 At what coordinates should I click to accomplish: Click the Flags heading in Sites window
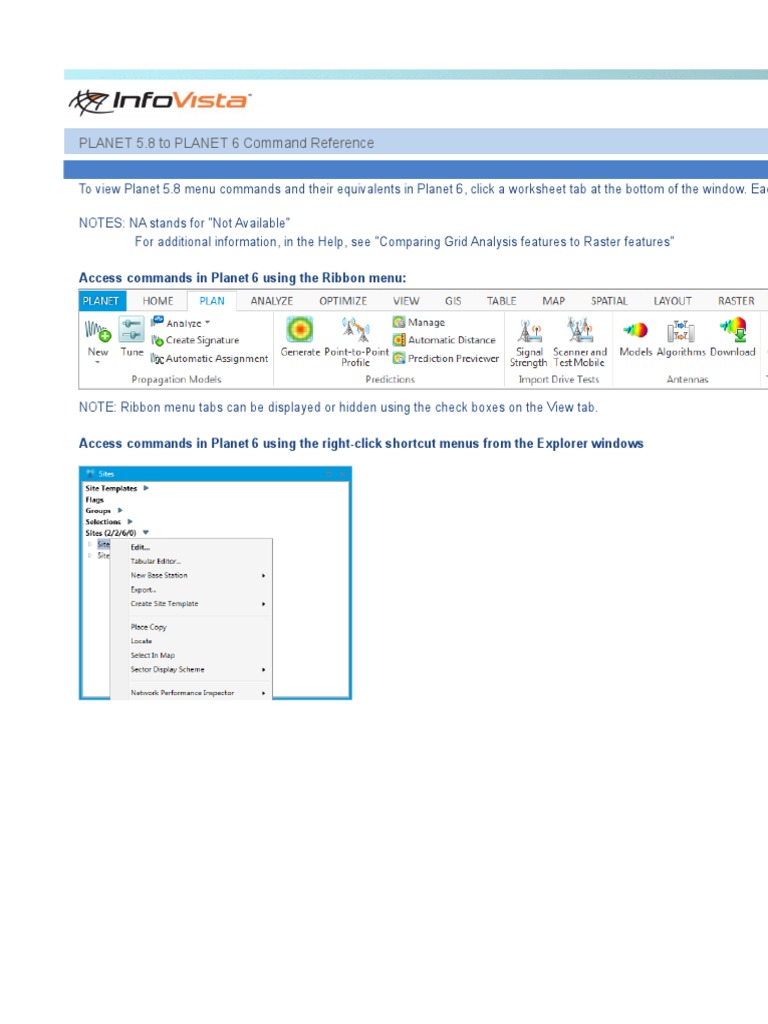pyautogui.click(x=95, y=500)
